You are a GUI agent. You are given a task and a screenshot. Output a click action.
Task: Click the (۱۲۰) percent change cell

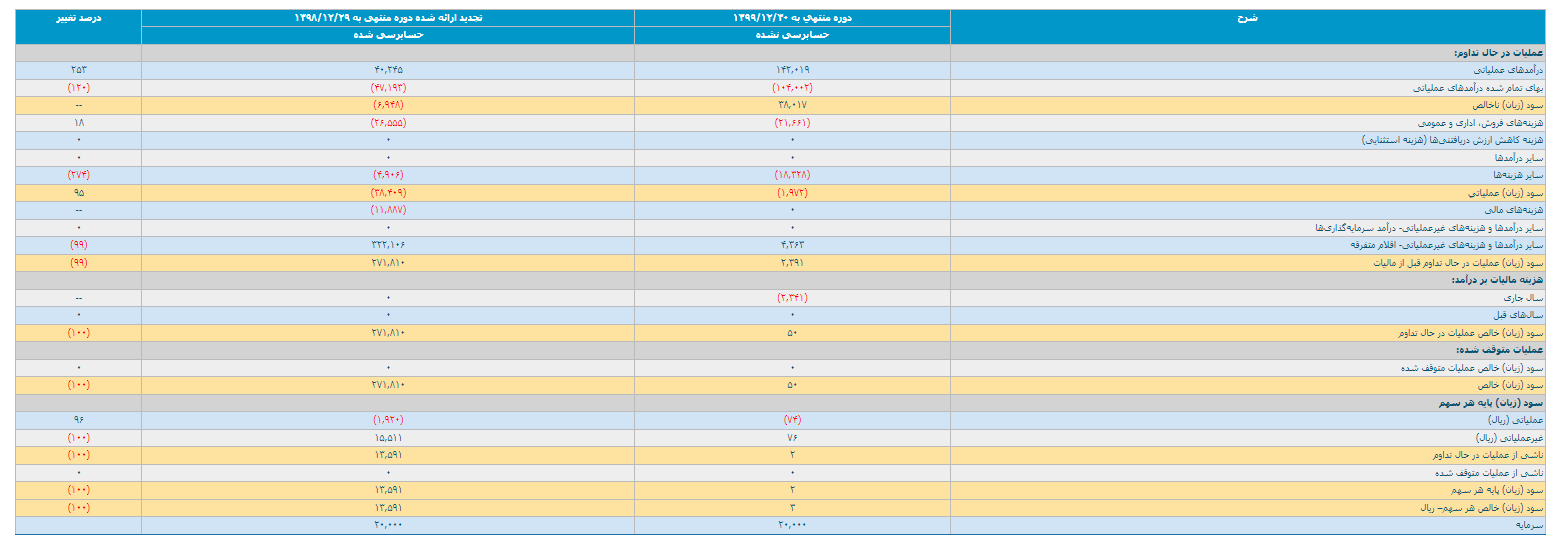(x=78, y=88)
